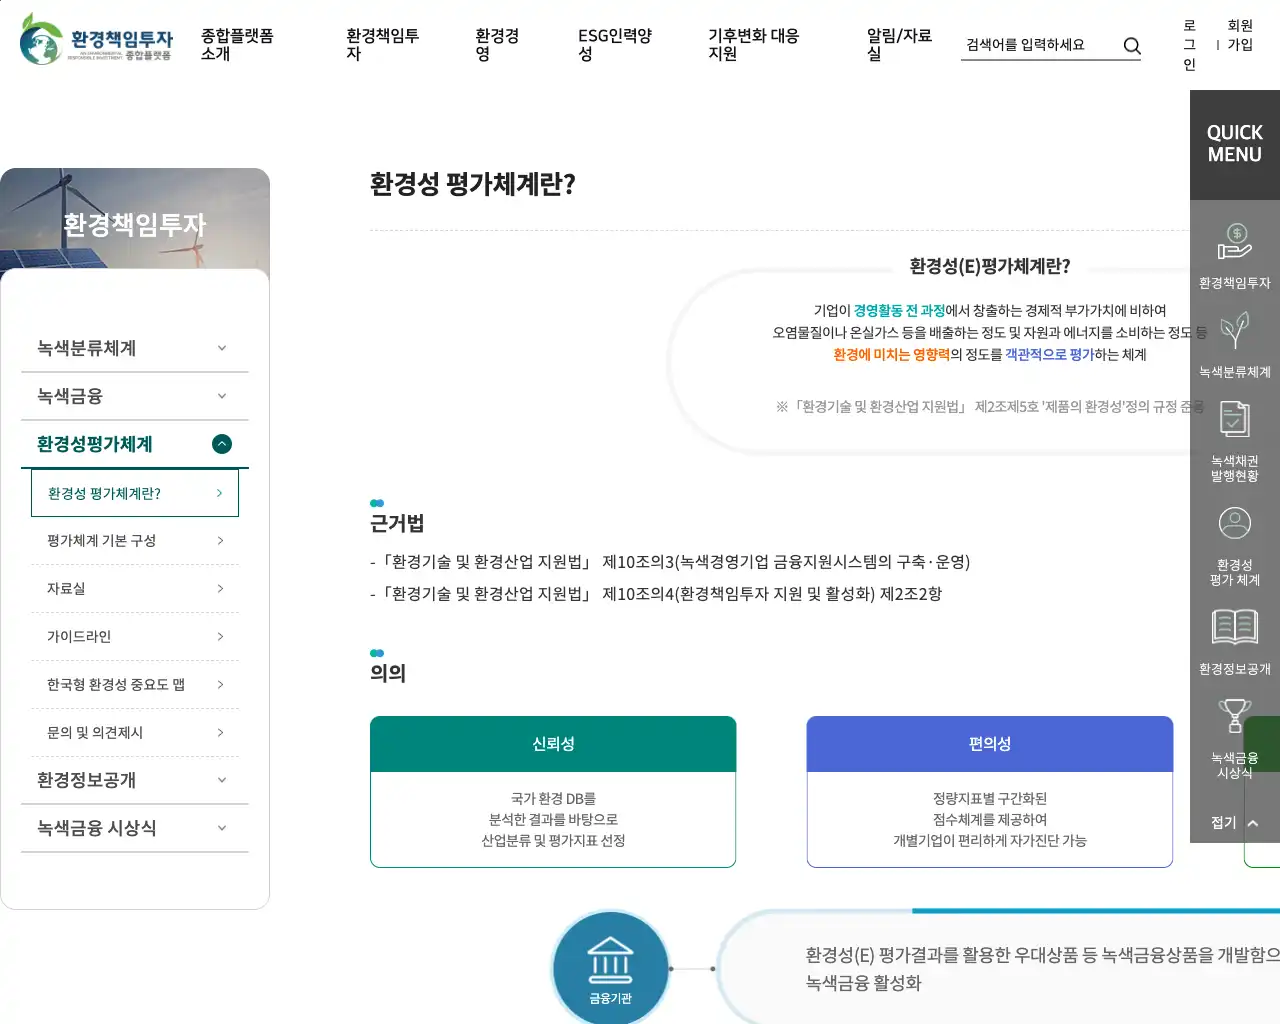The height and width of the screenshot is (1024, 1280).
Task: Collapse the 환경성평가체계 sidebar section
Action: pyautogui.click(x=222, y=444)
